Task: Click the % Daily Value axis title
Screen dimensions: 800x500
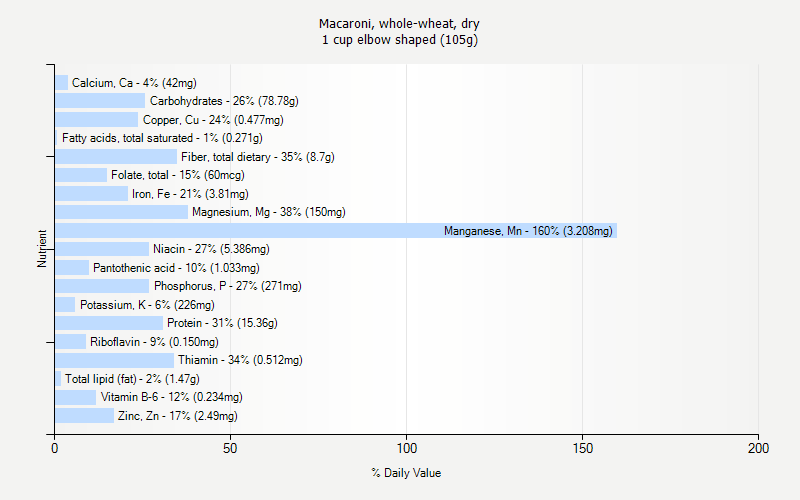Action: pyautogui.click(x=406, y=473)
